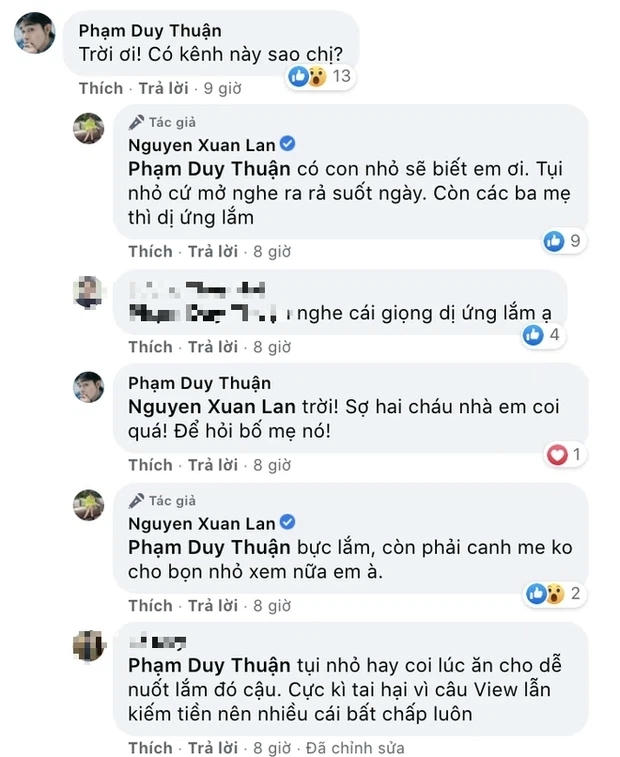The height and width of the screenshot is (757, 620).
Task: Click Thích under the 'dị ứng lắm' author reply
Action: coord(150,252)
